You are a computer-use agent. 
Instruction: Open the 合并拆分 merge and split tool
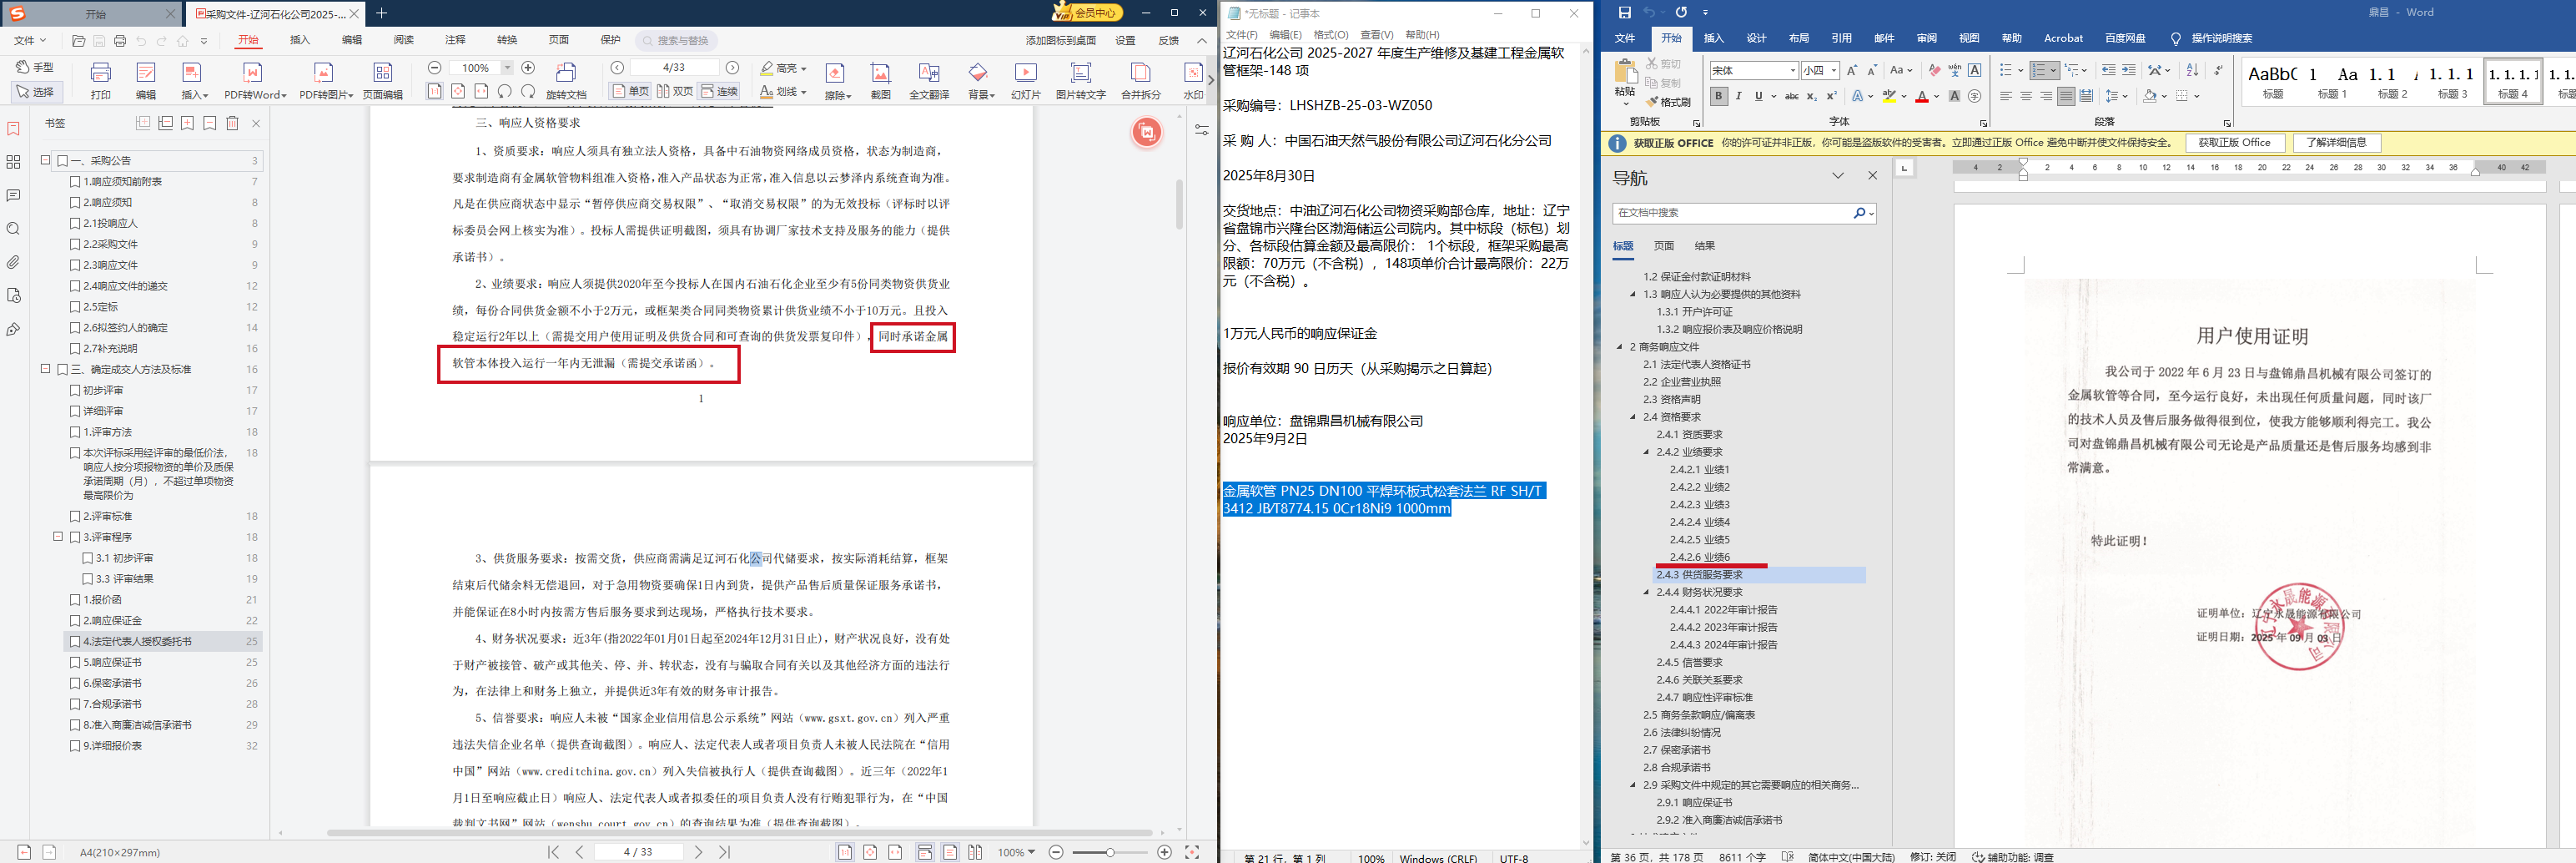pyautogui.click(x=1140, y=80)
